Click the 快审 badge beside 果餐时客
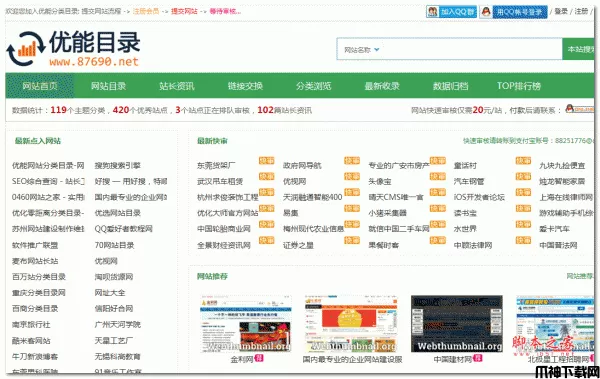 click(438, 240)
